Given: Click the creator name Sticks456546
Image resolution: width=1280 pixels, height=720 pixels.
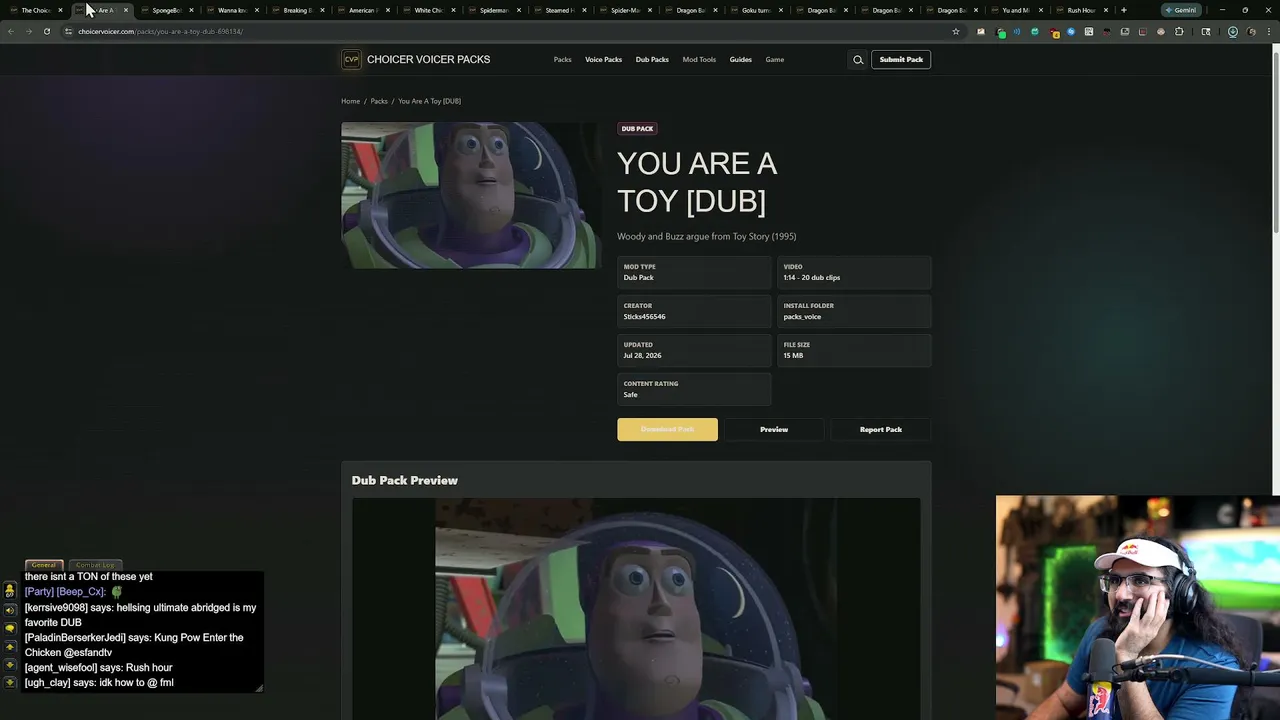Looking at the screenshot, I should (644, 317).
